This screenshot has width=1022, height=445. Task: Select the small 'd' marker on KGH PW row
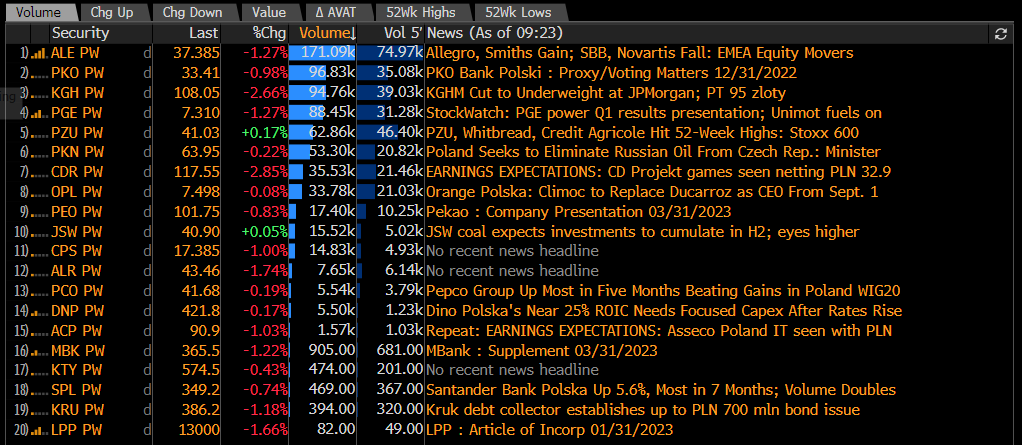(147, 93)
